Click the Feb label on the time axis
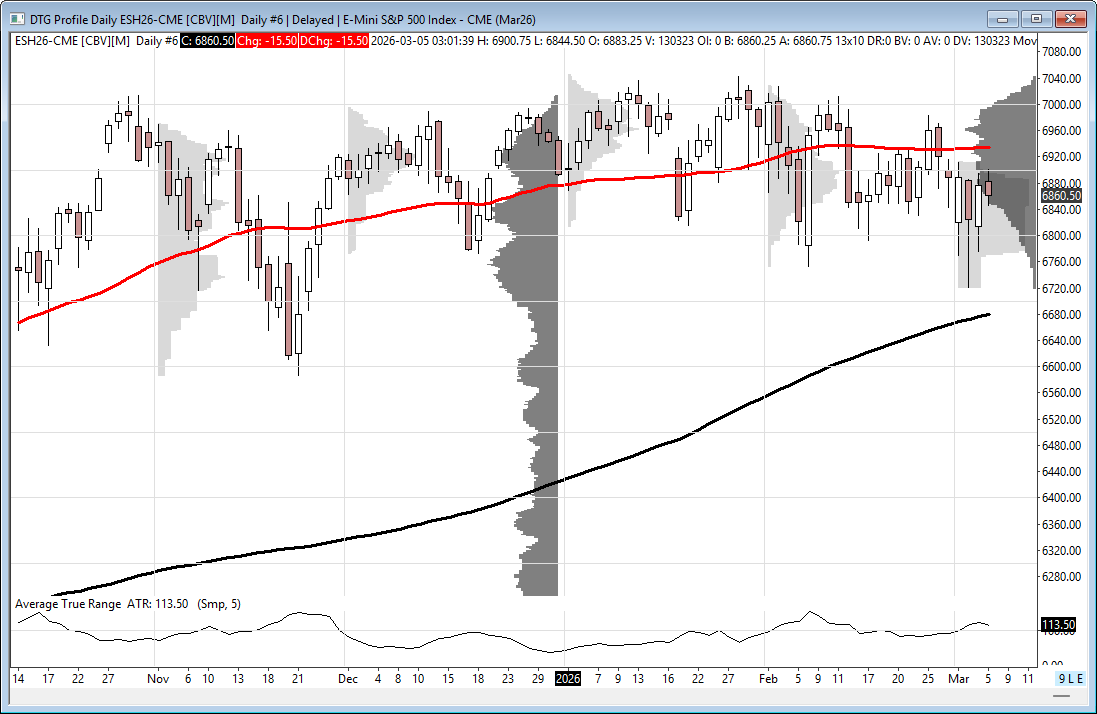 (767, 679)
